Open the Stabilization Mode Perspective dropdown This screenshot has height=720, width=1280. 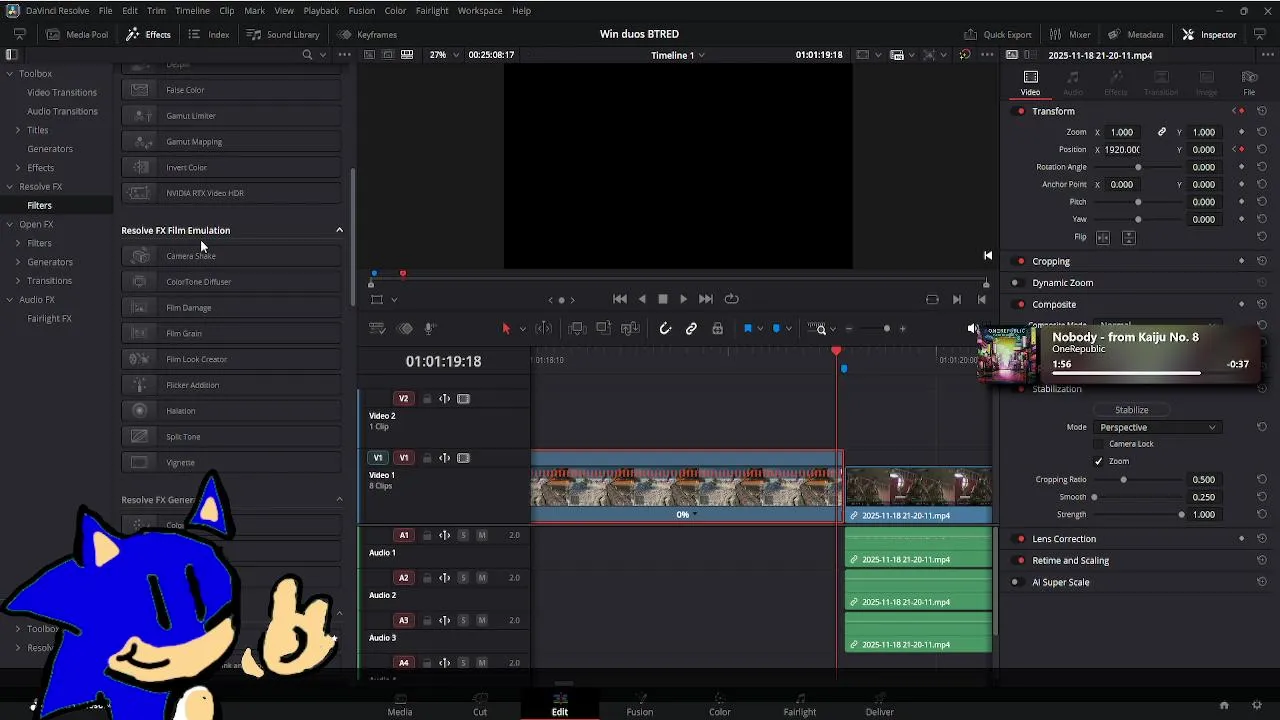point(1157,427)
